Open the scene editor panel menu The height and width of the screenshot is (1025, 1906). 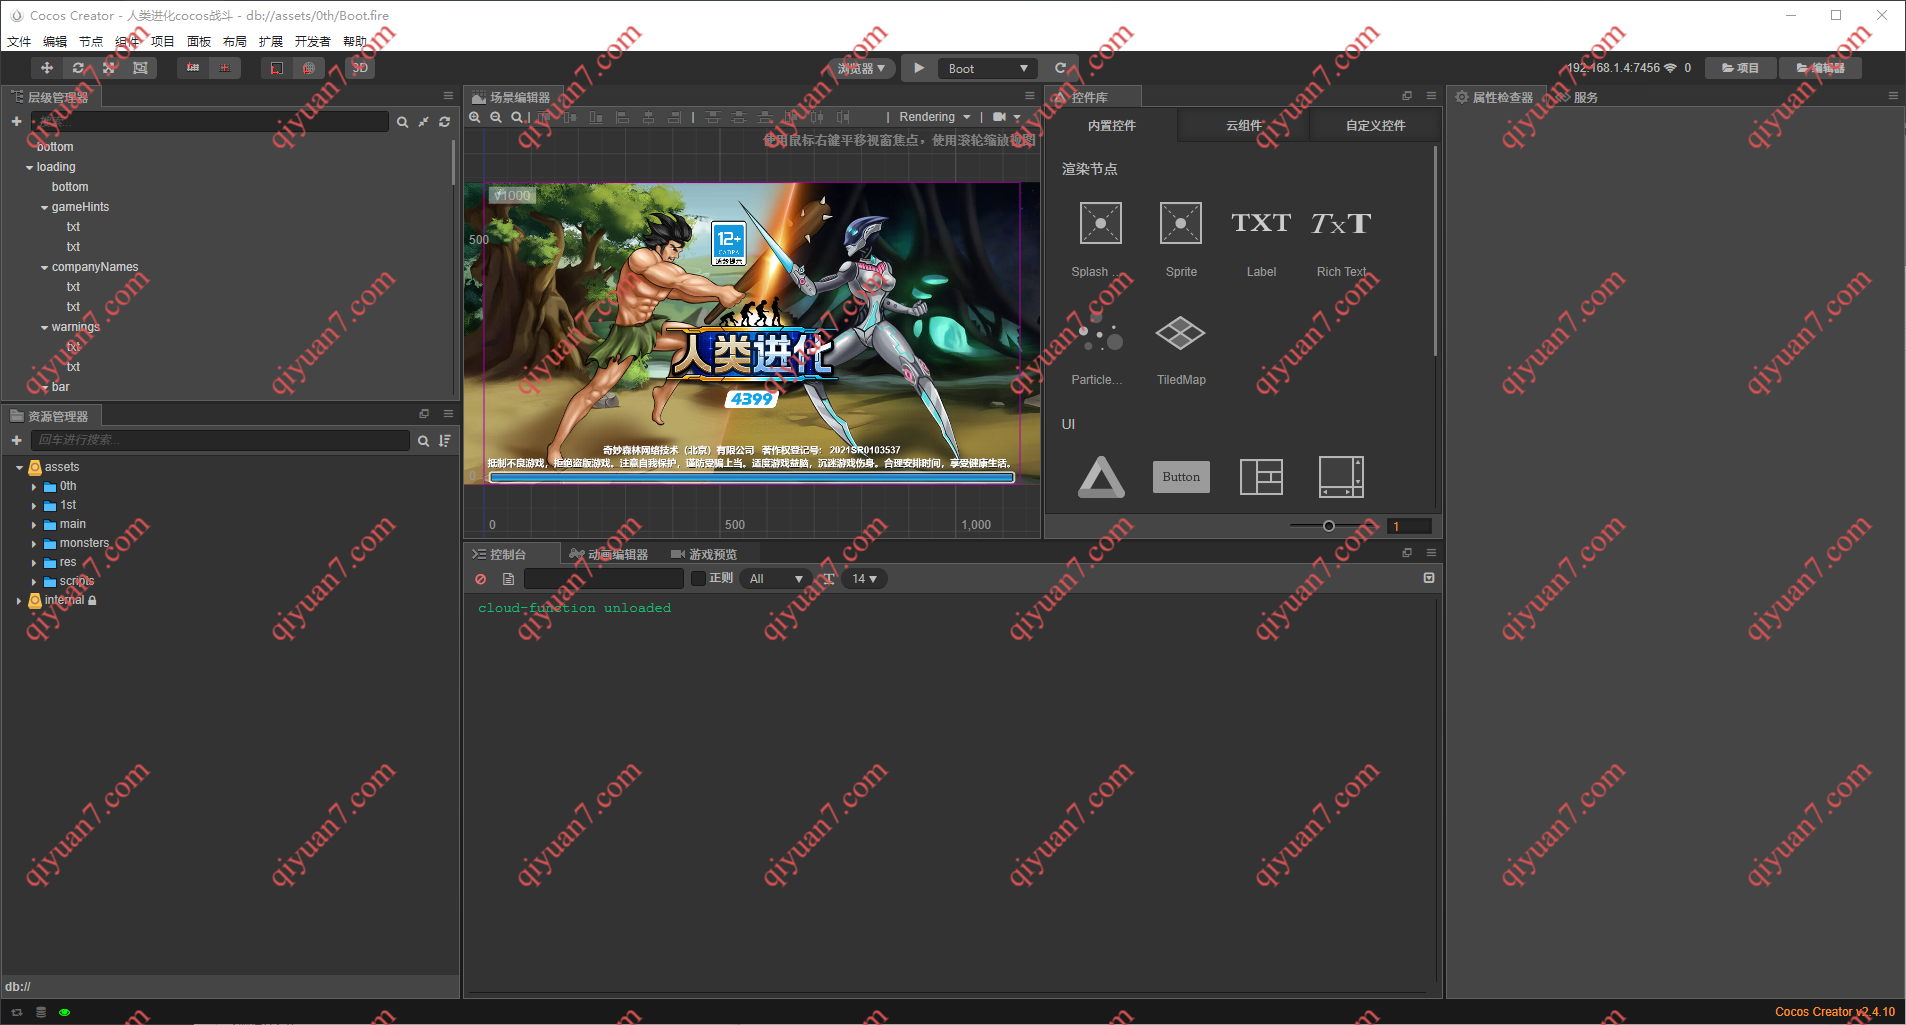(x=1029, y=96)
